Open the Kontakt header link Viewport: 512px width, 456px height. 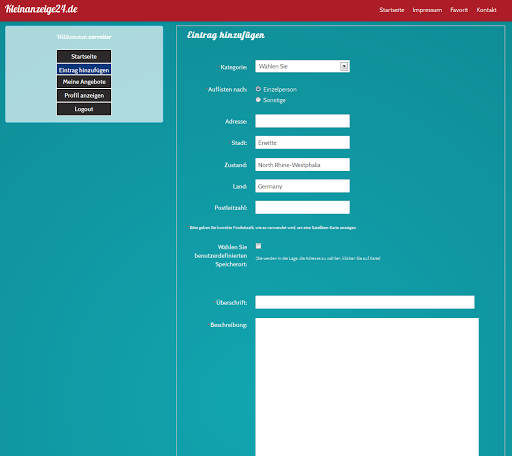click(x=486, y=10)
